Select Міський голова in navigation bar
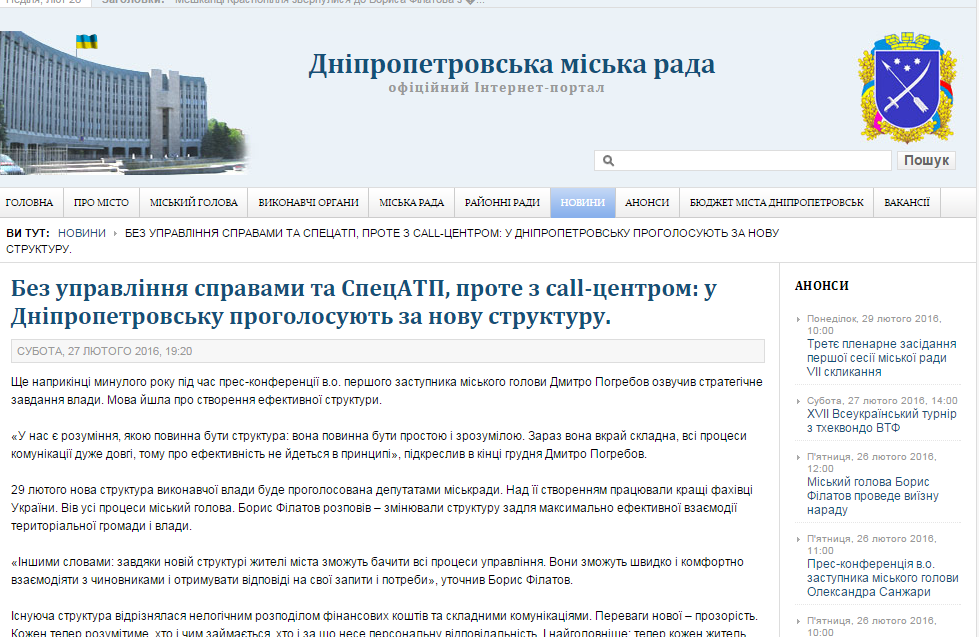Image resolution: width=979 pixels, height=637 pixels. 194,202
